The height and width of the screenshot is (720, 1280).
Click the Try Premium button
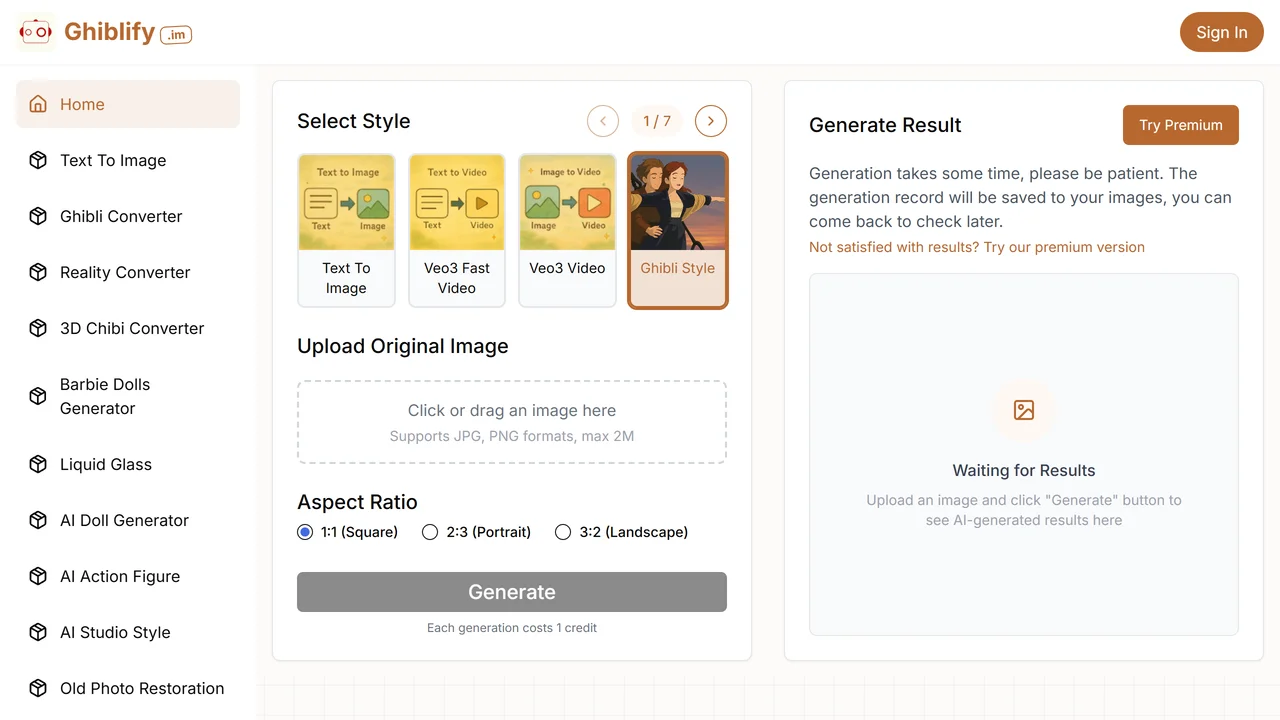[x=1181, y=125]
